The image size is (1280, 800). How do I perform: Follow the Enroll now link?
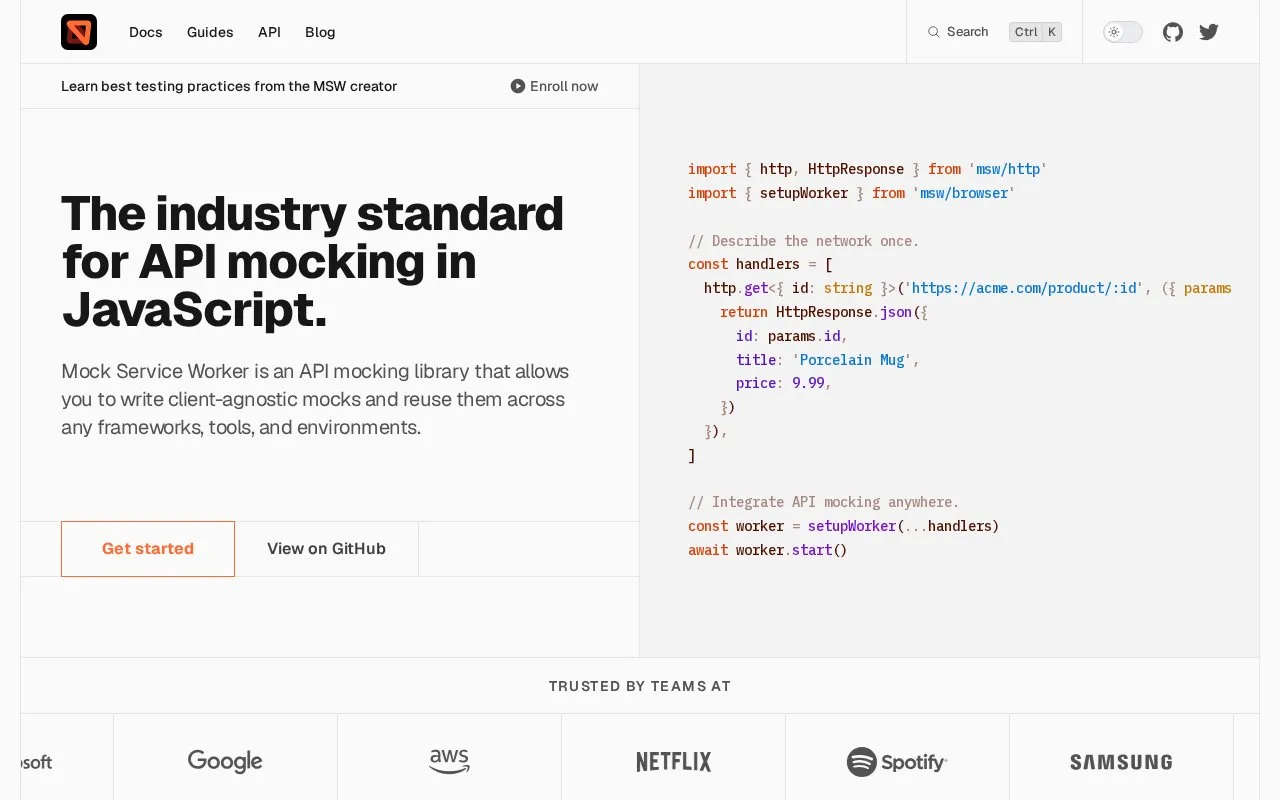[555, 86]
